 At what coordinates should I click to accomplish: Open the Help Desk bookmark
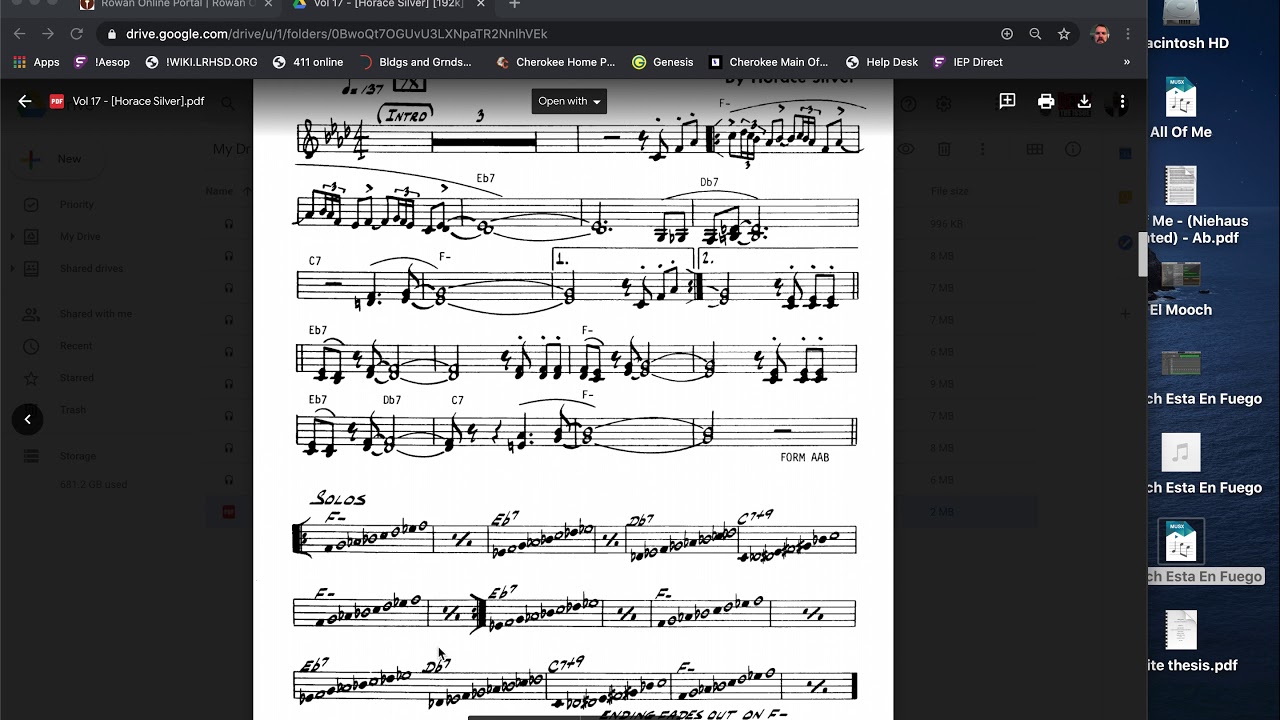(x=881, y=62)
